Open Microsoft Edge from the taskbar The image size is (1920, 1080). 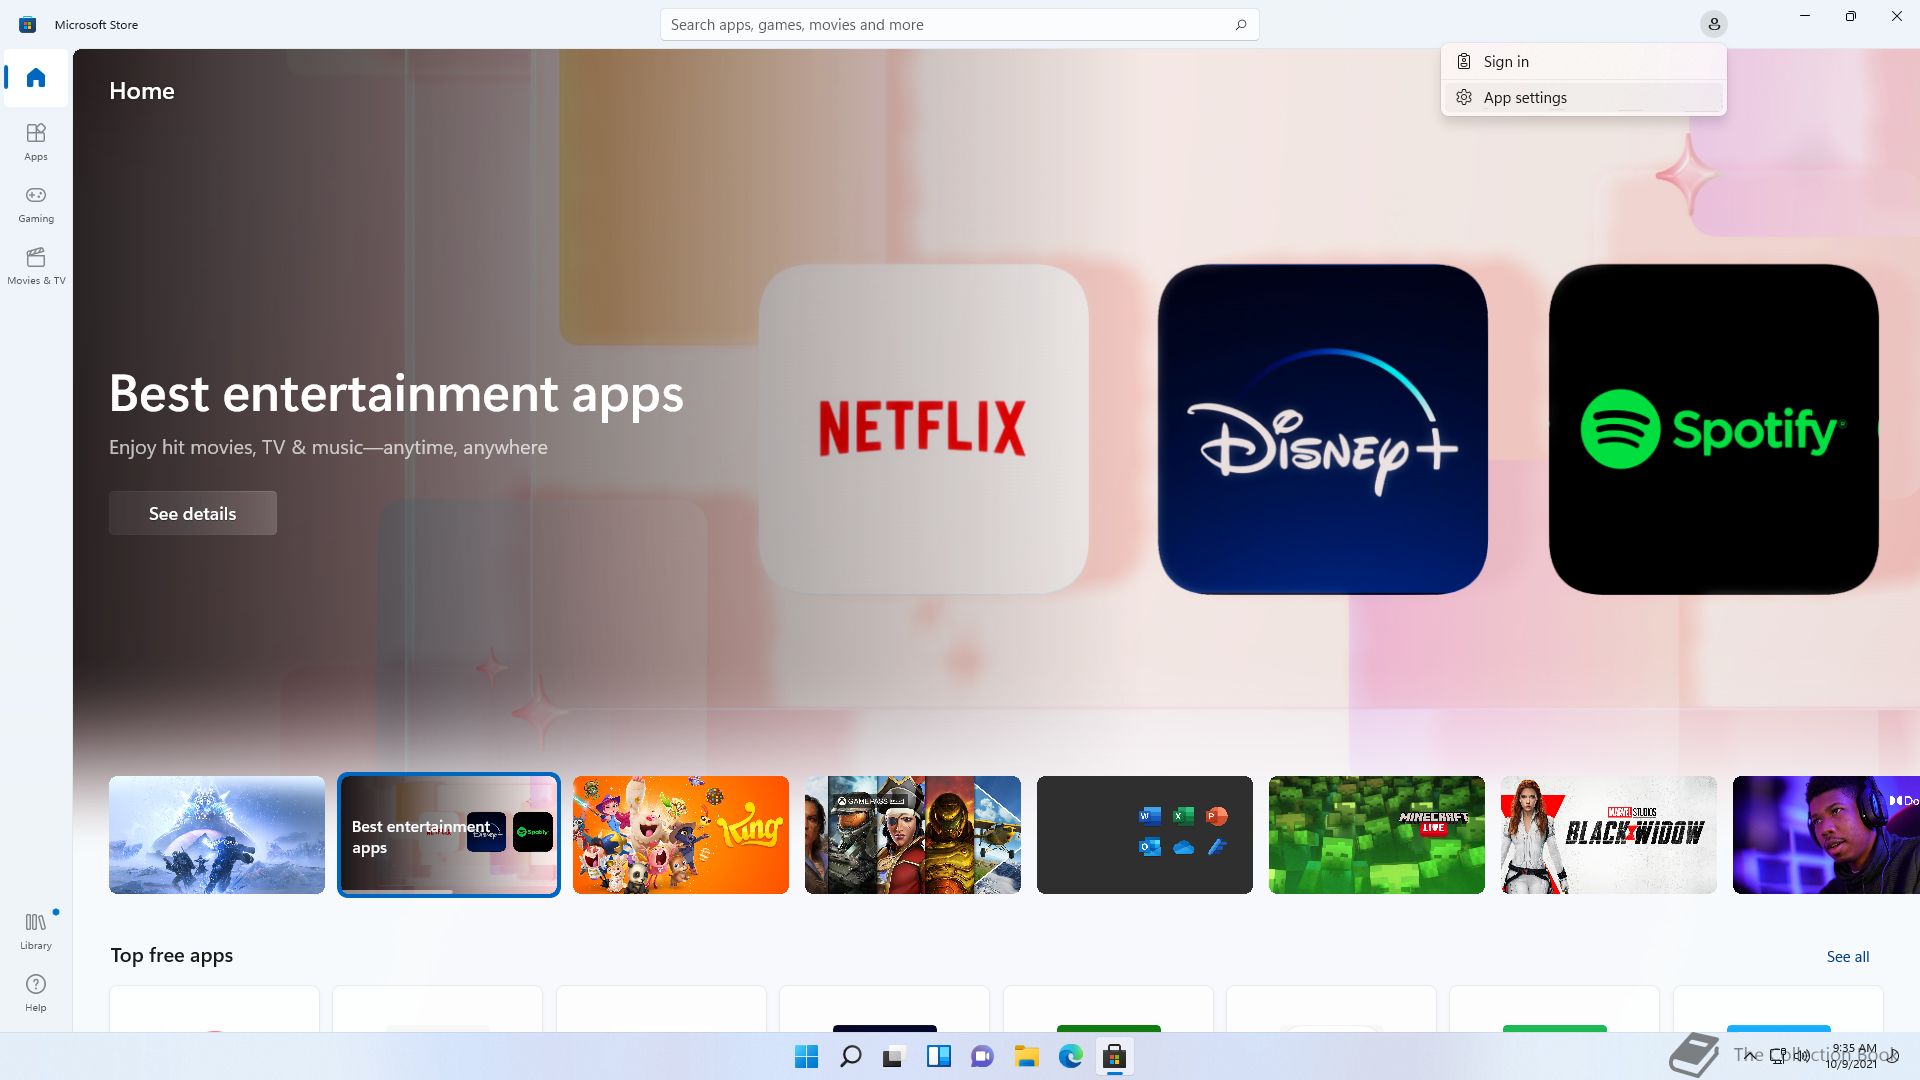coord(1070,1057)
